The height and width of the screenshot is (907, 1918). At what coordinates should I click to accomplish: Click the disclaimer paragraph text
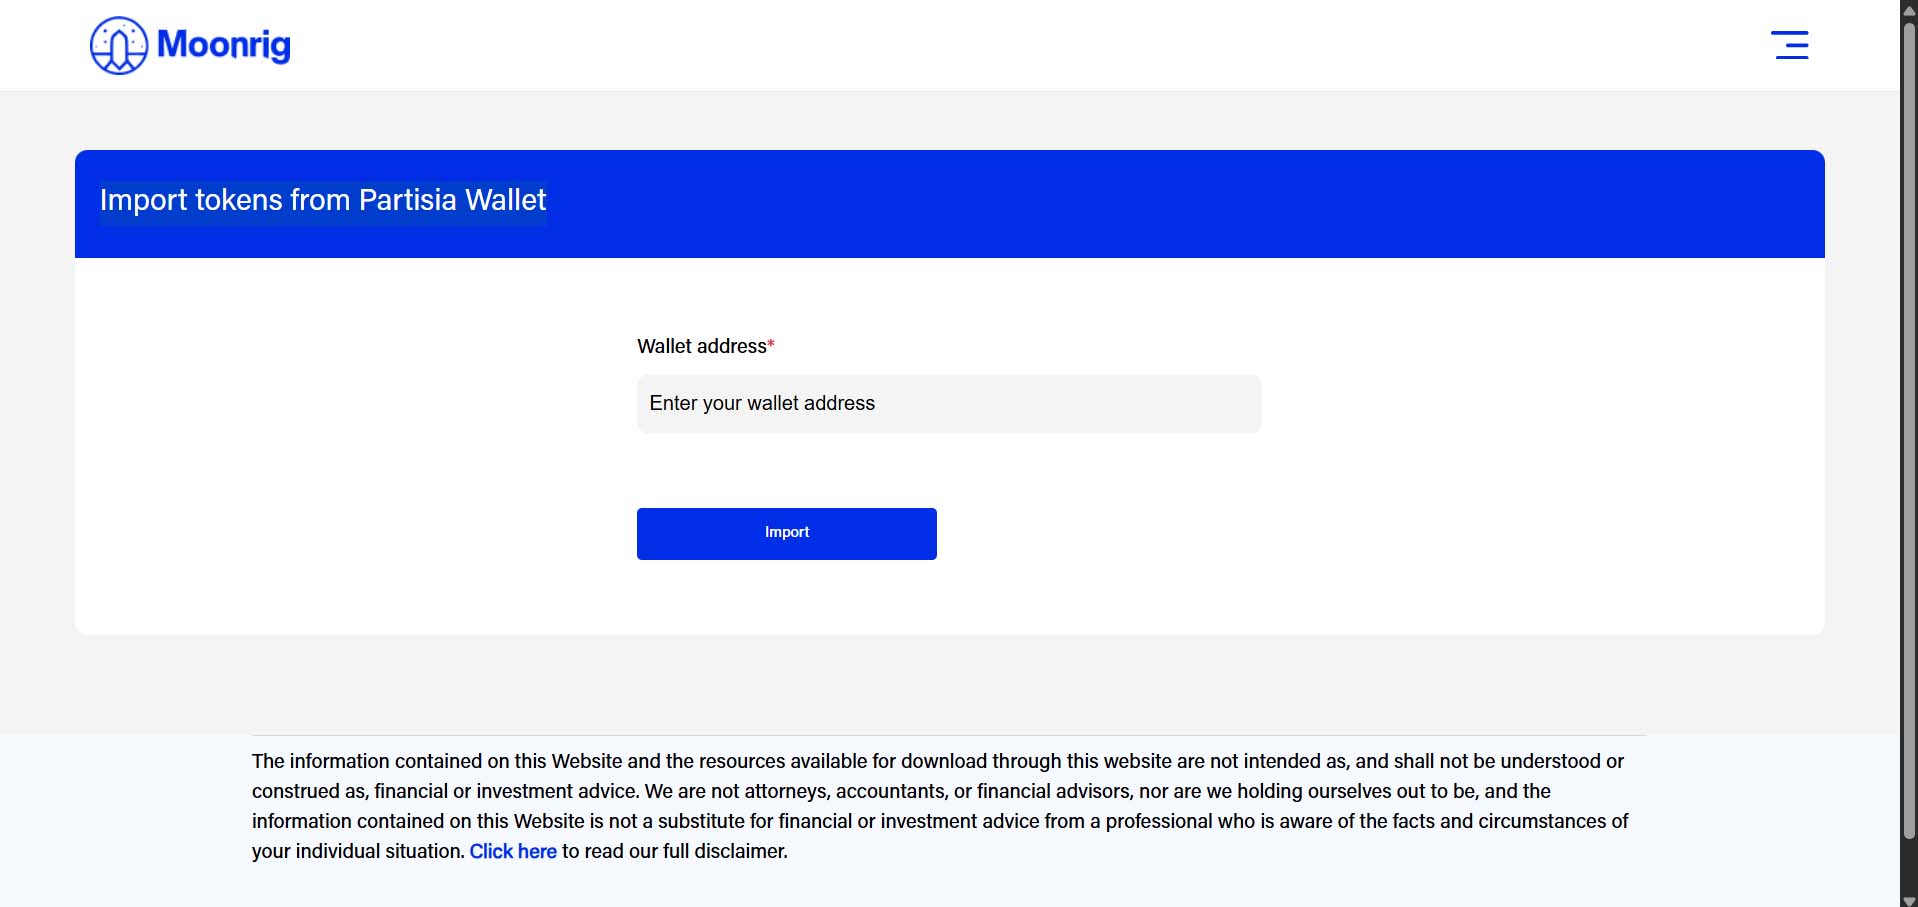(x=940, y=806)
